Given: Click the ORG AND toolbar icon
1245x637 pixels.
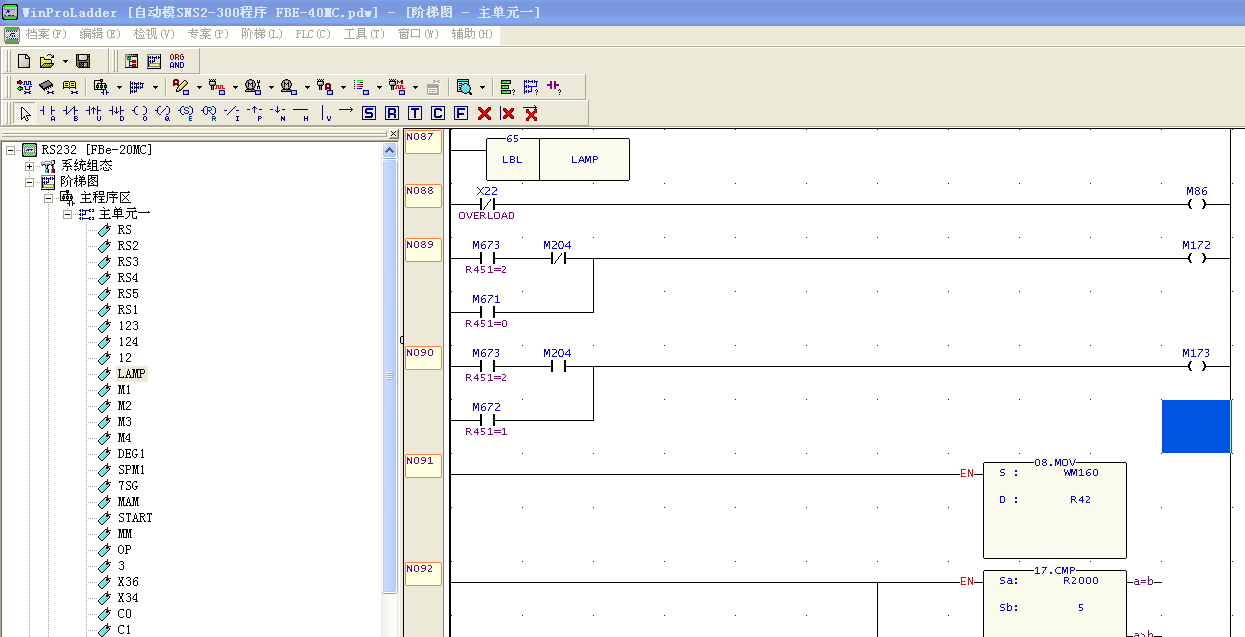Looking at the screenshot, I should [177, 61].
